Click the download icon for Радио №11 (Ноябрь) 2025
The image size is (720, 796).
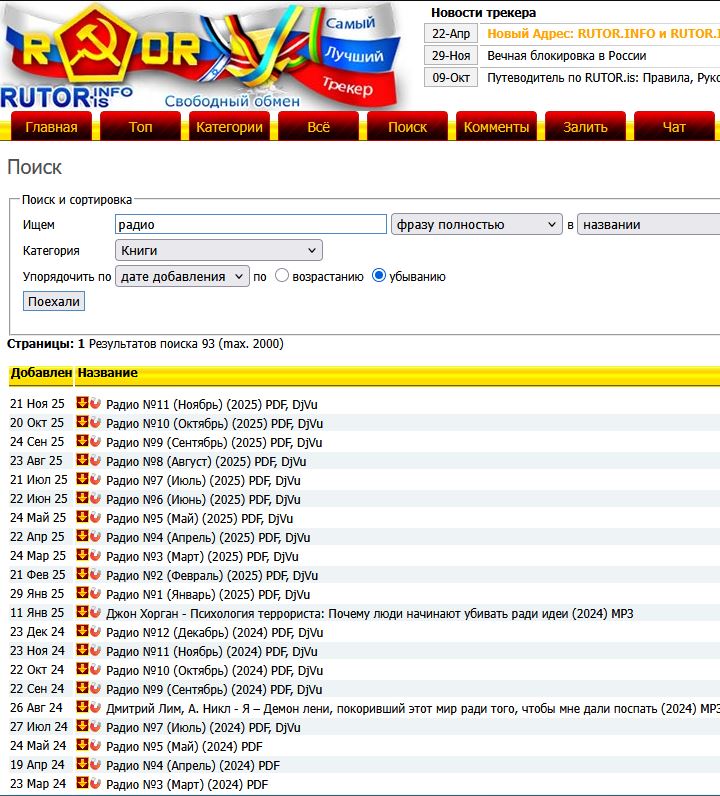[x=82, y=403]
